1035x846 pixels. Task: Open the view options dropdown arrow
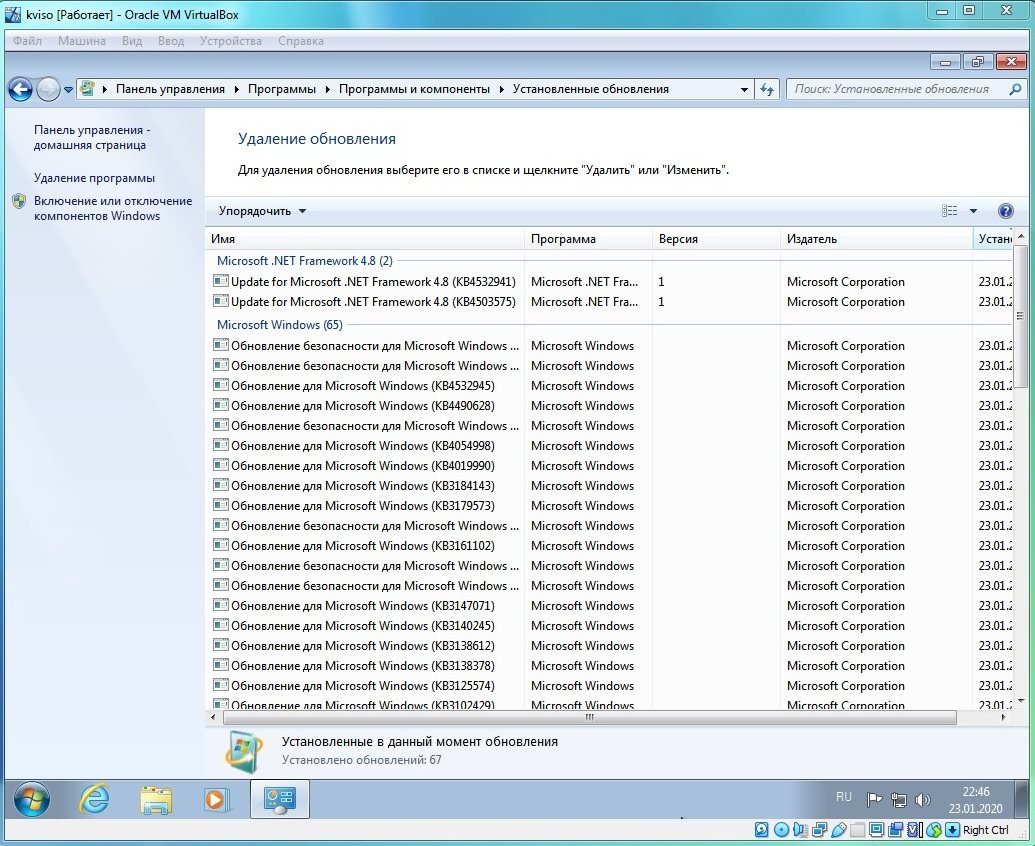click(974, 211)
